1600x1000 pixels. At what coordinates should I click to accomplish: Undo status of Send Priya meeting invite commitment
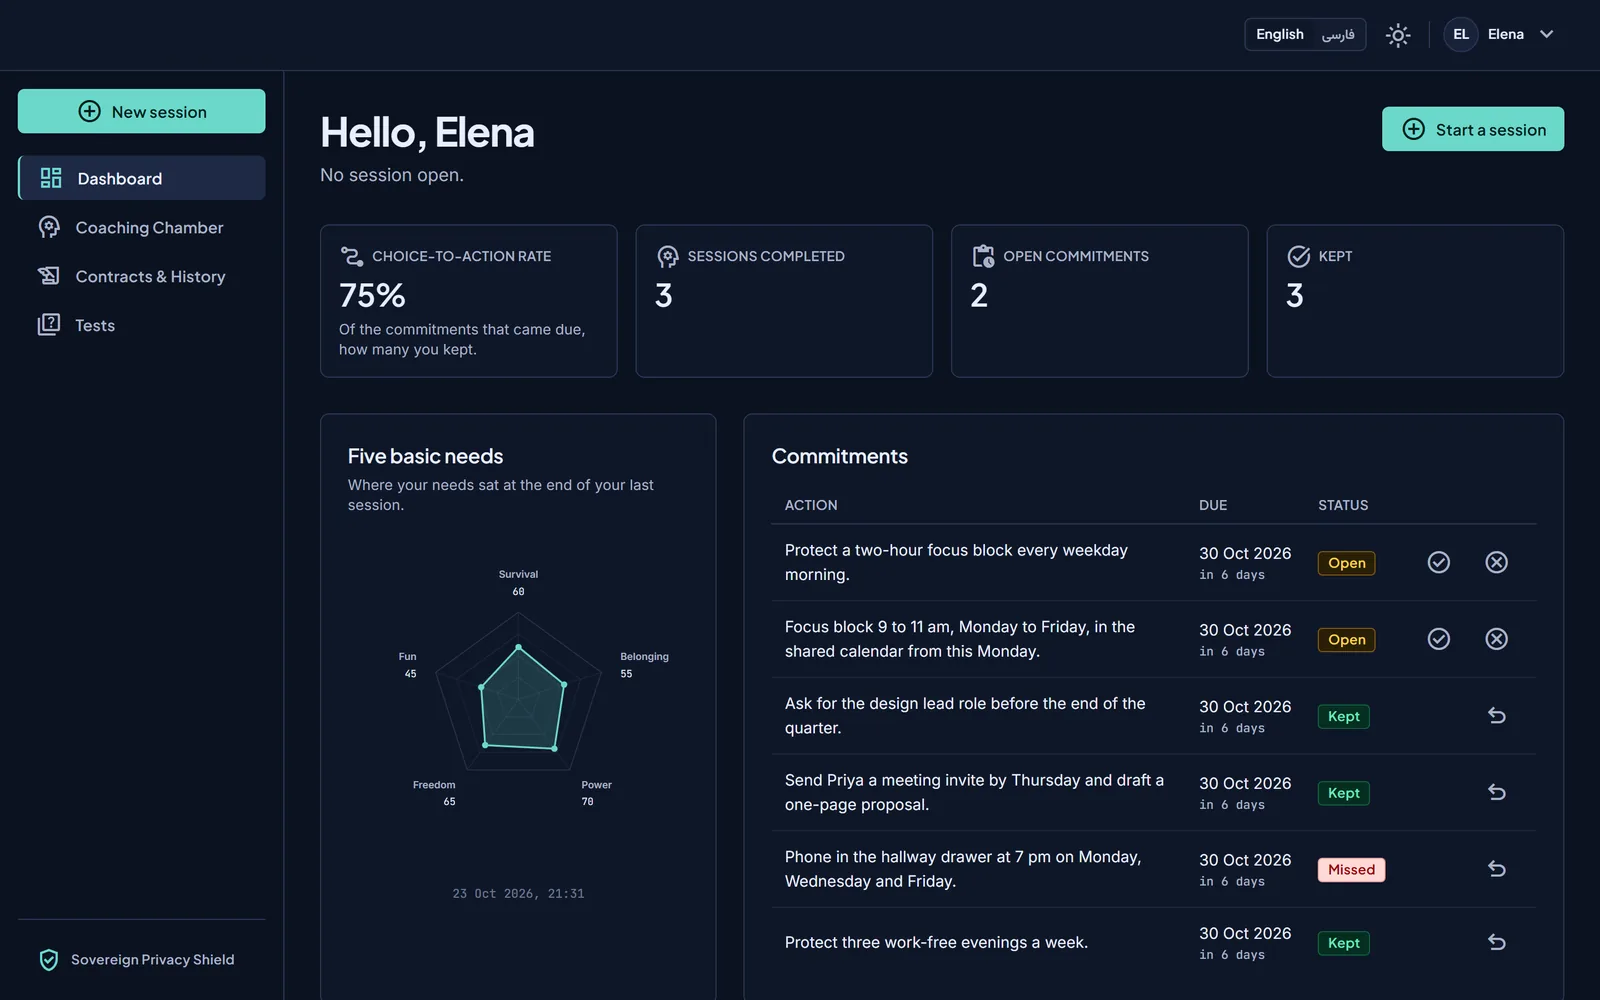pos(1496,793)
